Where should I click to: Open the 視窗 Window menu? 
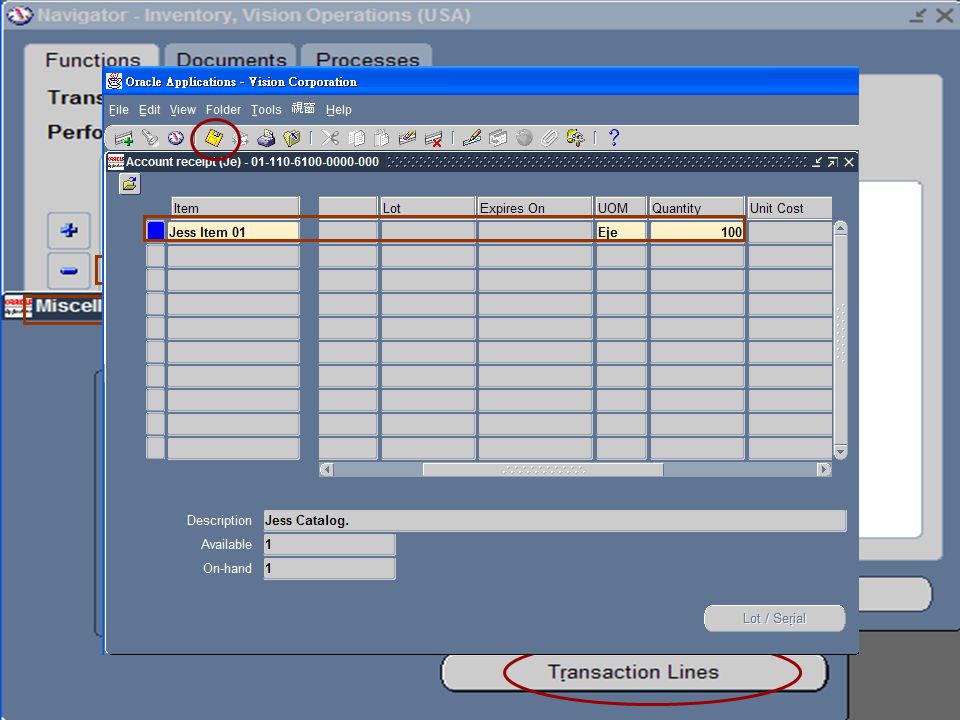(x=303, y=109)
